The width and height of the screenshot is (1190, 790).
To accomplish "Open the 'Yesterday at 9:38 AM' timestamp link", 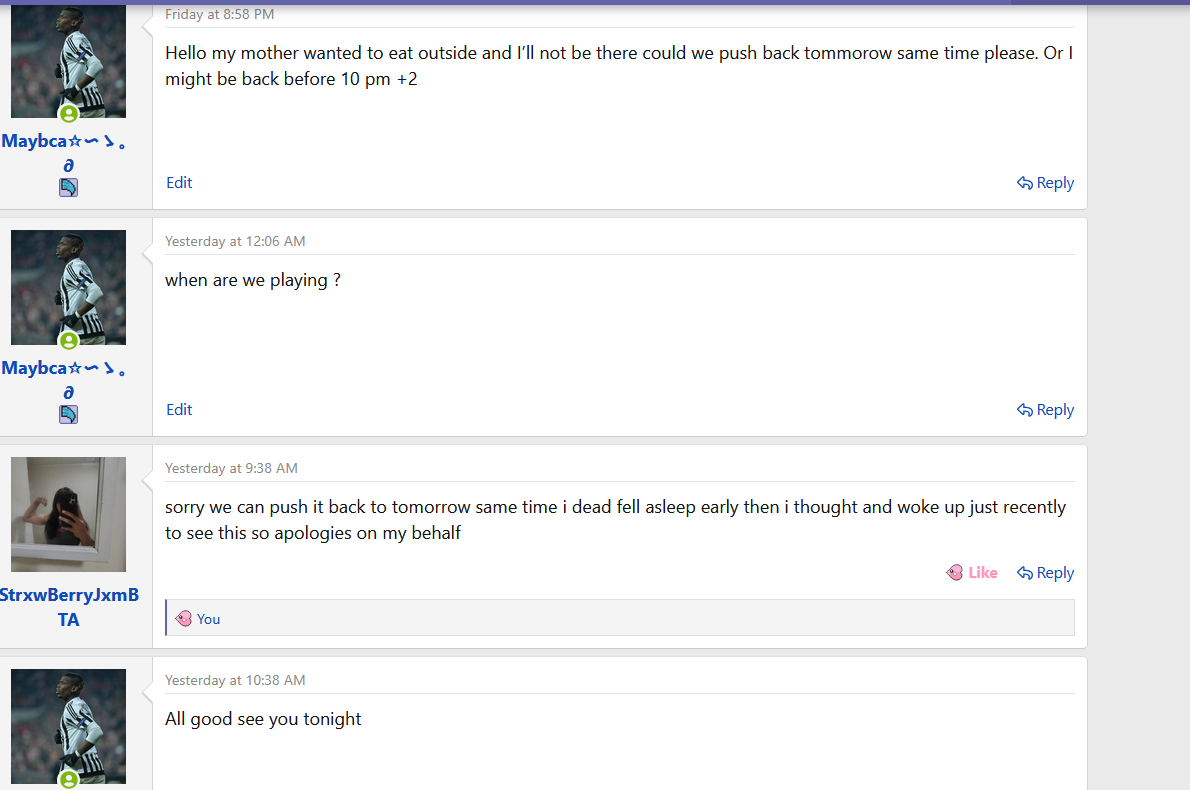I will (231, 468).
